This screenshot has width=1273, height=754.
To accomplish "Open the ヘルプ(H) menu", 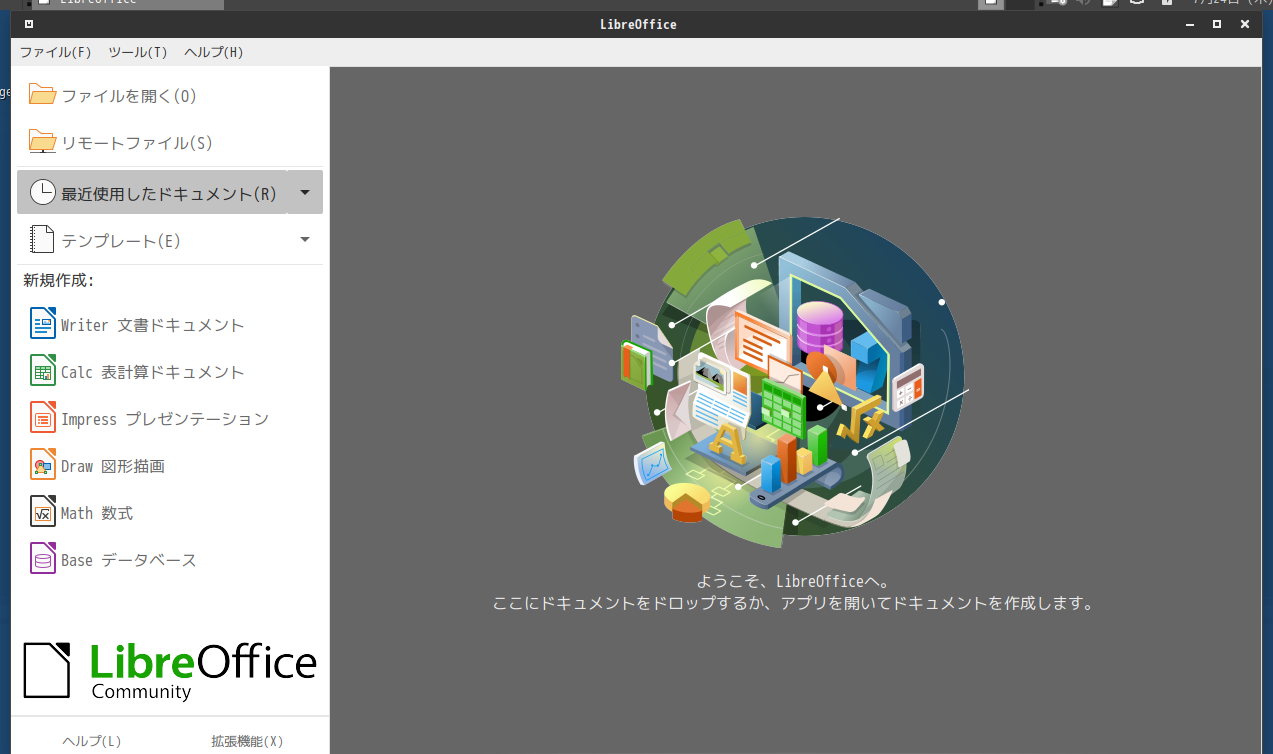I will click(x=213, y=52).
